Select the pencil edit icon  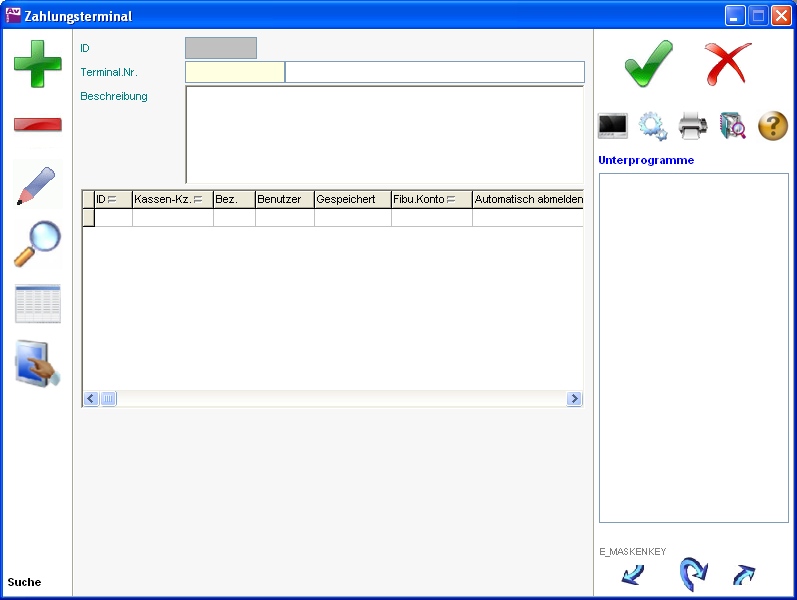(x=37, y=185)
